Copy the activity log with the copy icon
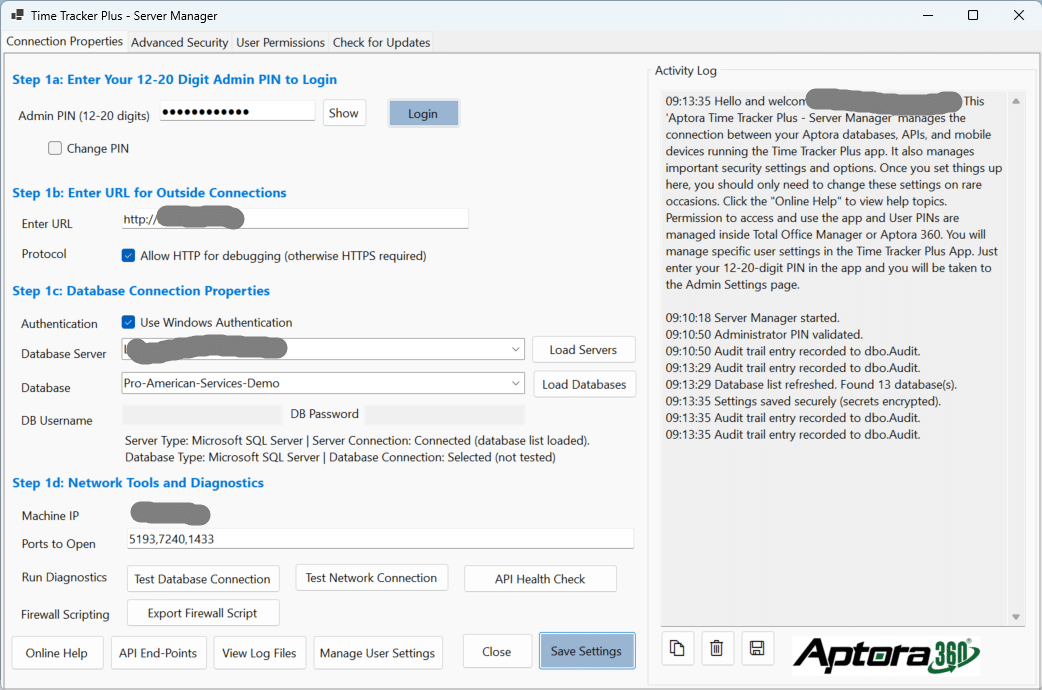This screenshot has height=690, width=1042. [x=677, y=648]
